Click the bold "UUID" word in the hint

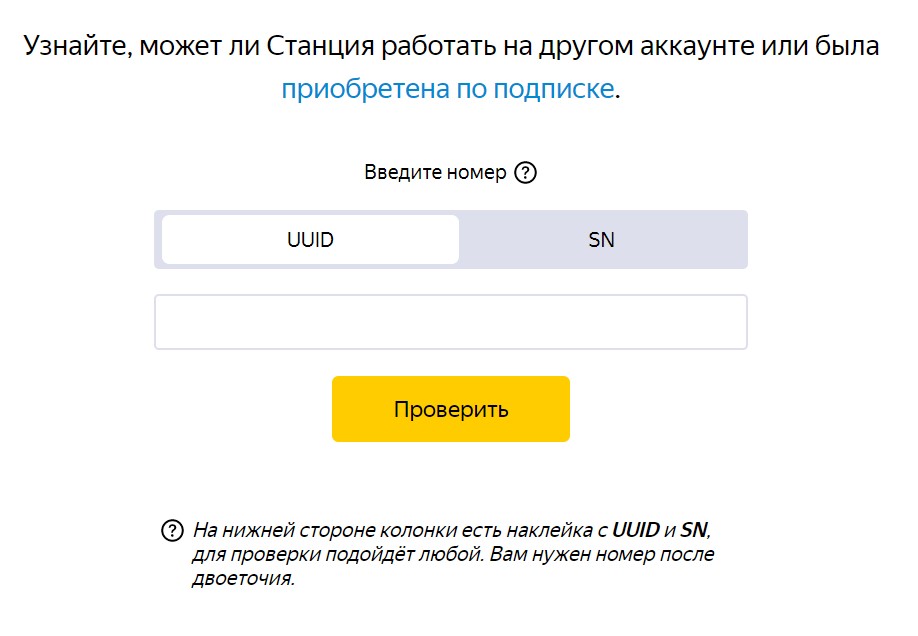click(635, 530)
